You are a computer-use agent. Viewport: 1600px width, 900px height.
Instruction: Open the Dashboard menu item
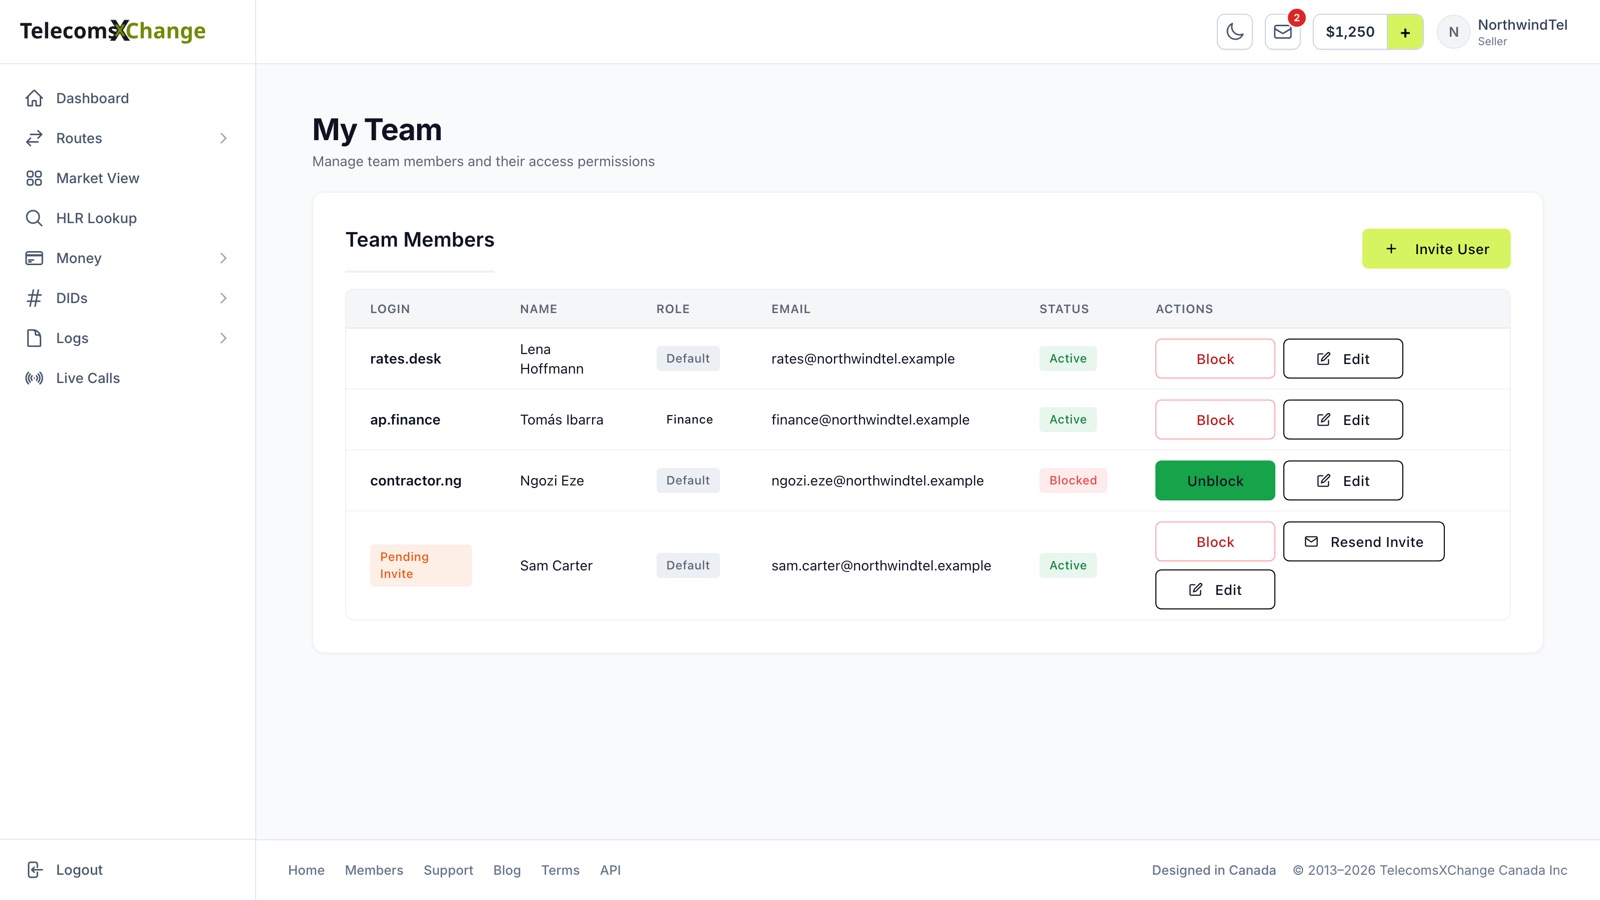127,98
